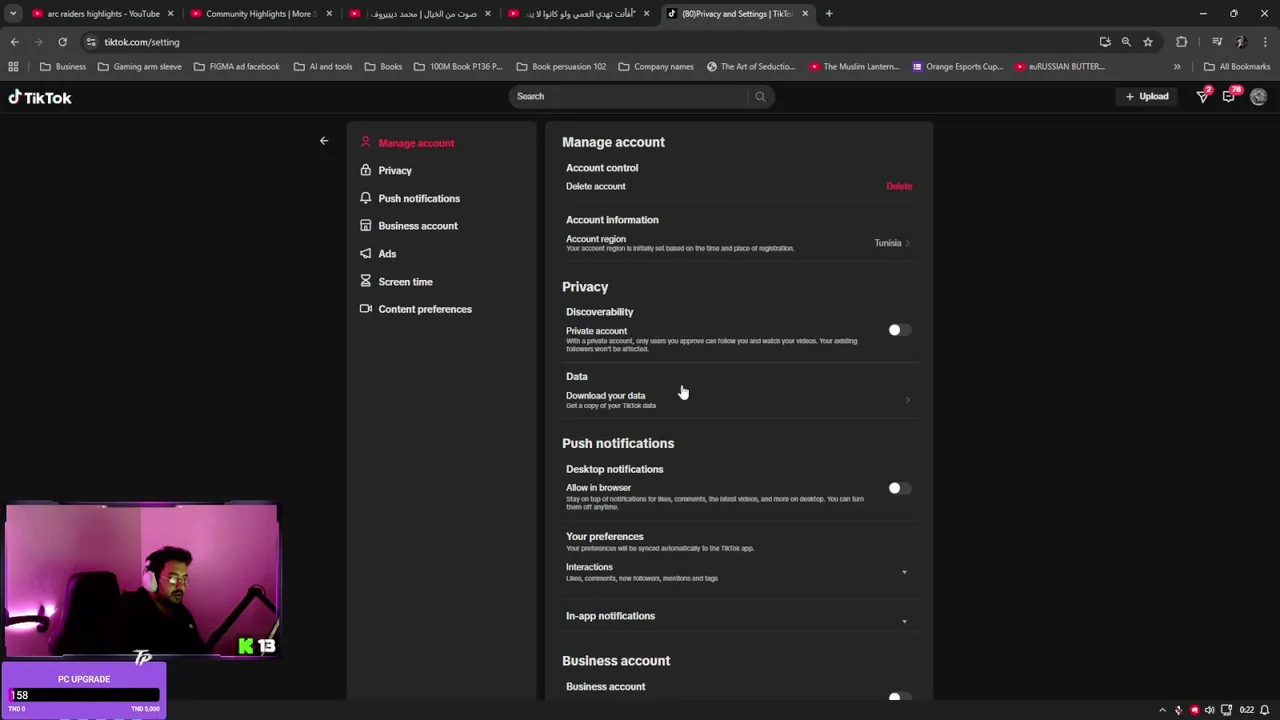
Task: Open the Books bookmark folder
Action: pos(383,67)
